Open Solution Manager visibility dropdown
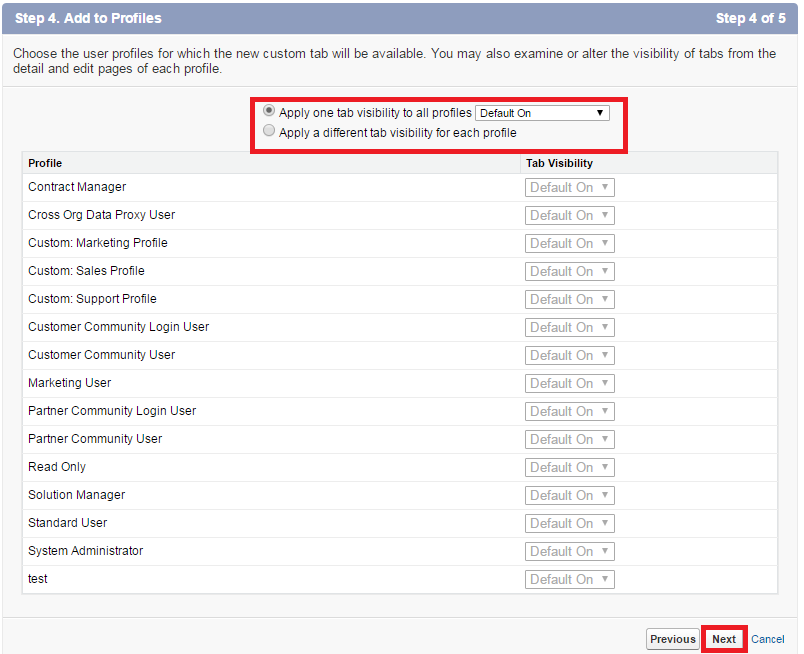Viewport: 804px width, 654px height. 569,496
